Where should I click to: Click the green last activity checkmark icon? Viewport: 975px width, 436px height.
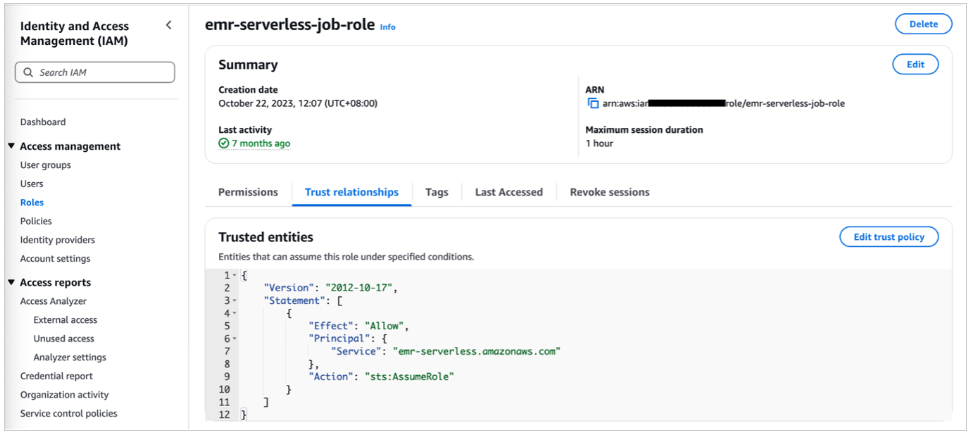click(x=224, y=144)
